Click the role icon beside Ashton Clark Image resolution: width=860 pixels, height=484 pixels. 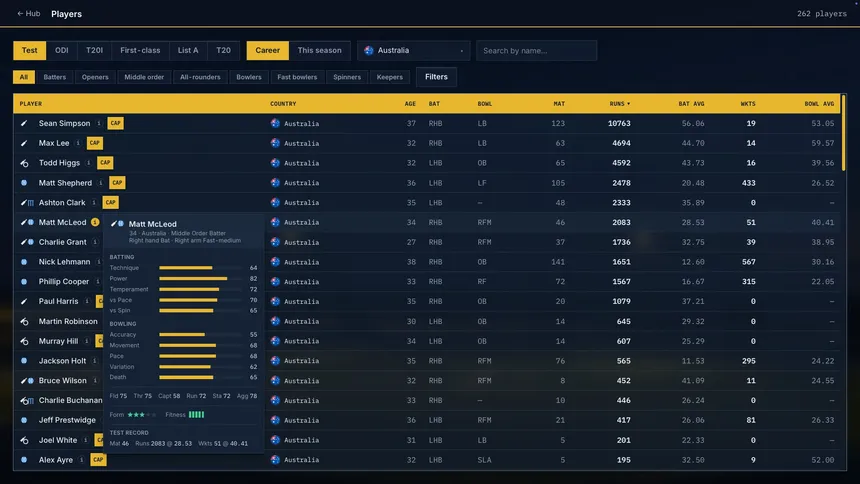[27, 202]
